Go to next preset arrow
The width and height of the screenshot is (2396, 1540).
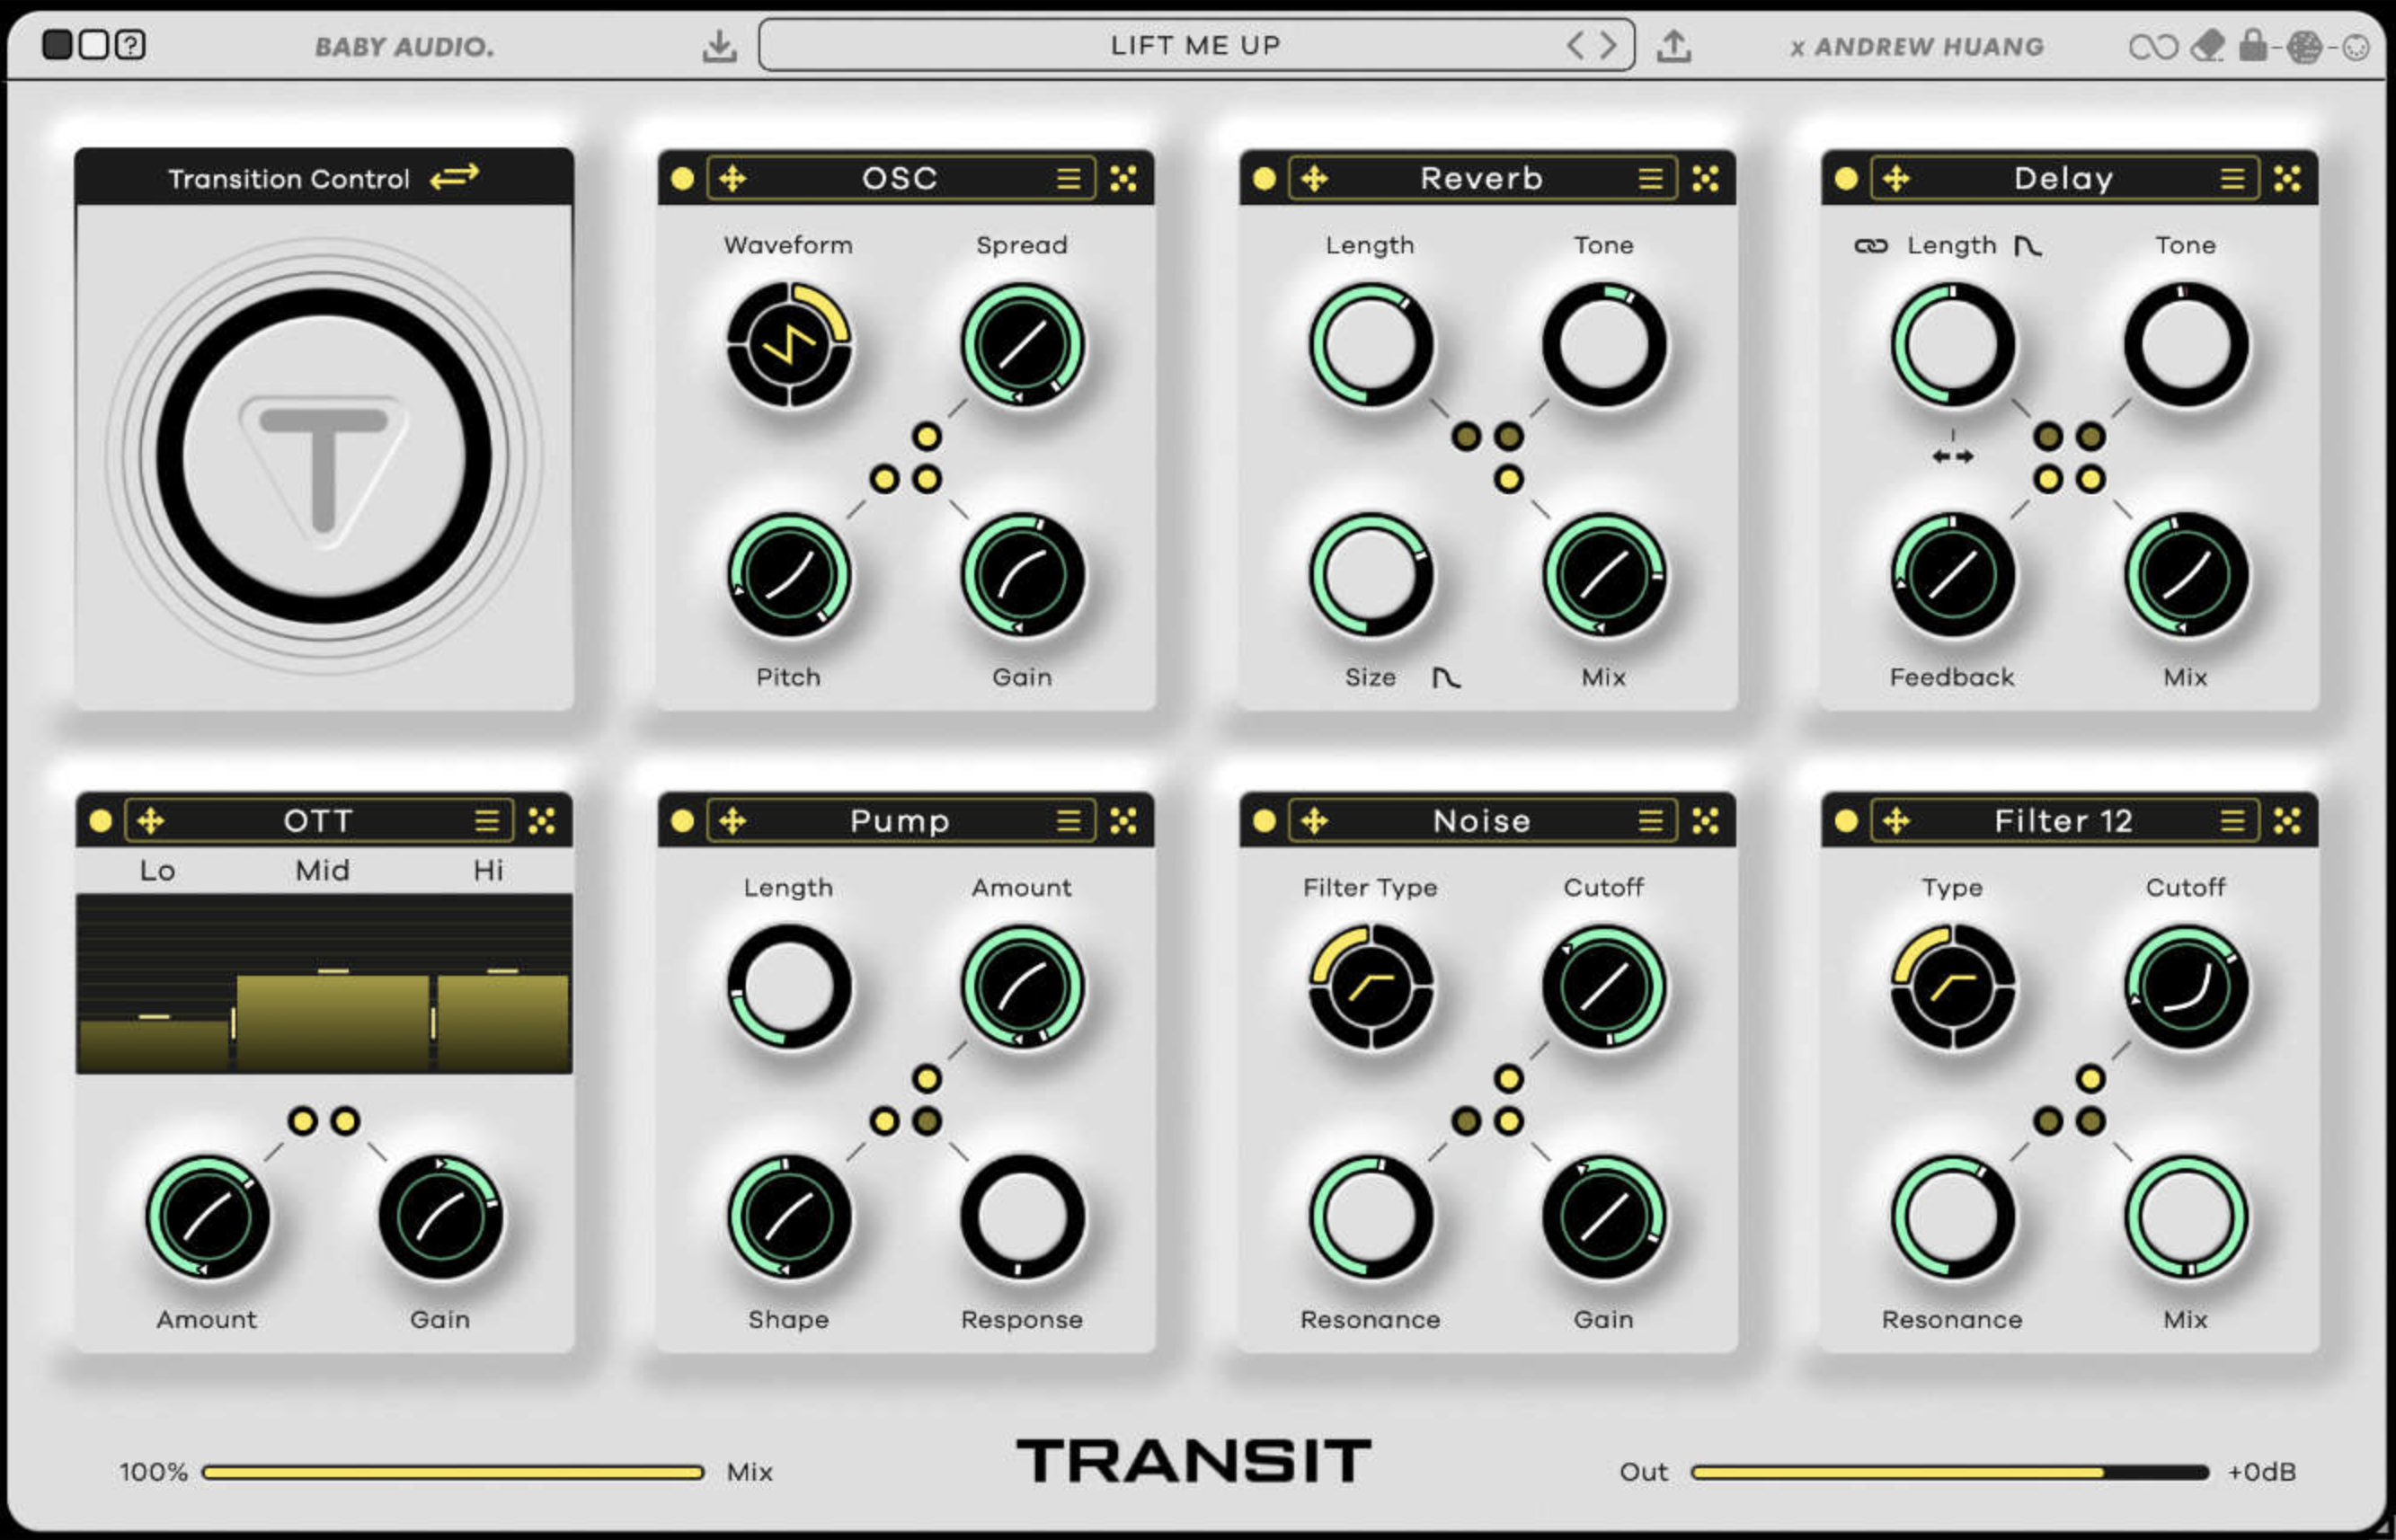tap(1607, 45)
